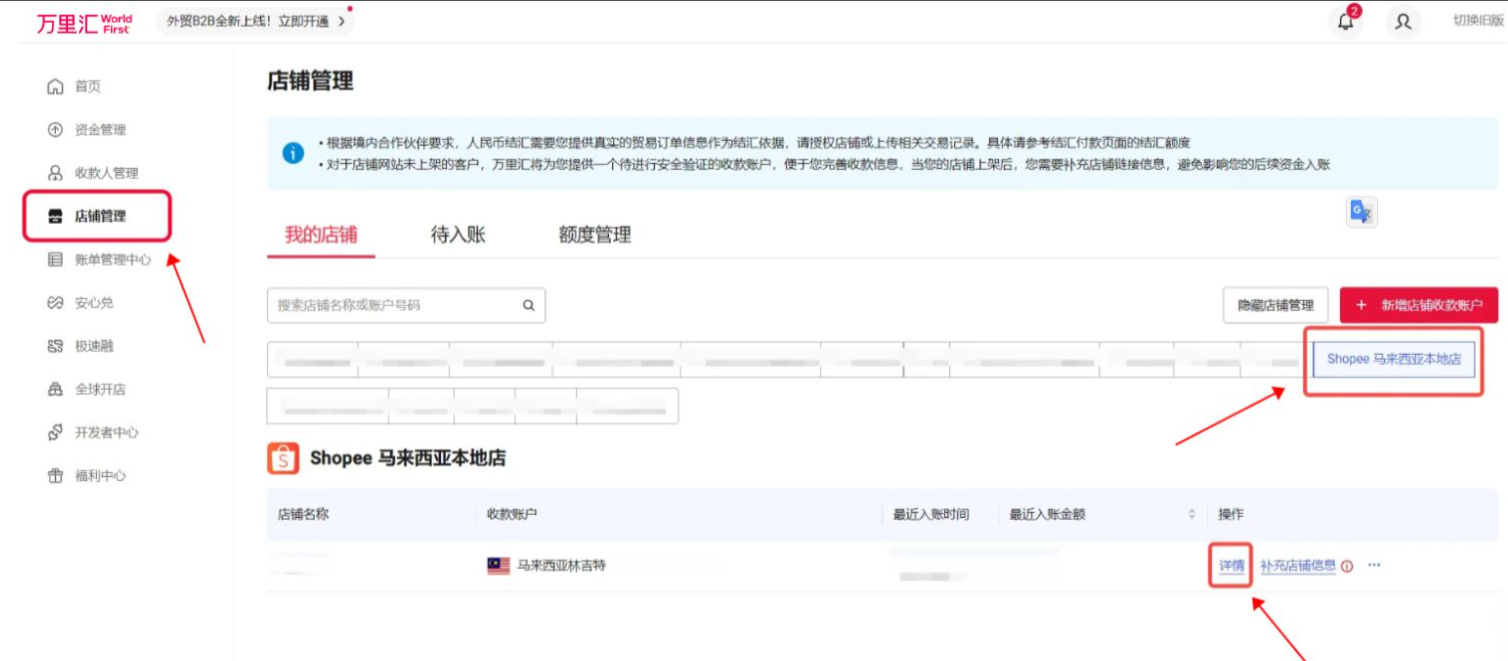The height and width of the screenshot is (661, 1508).
Task: Click the 新增店铺收款账户 button
Action: pyautogui.click(x=1418, y=306)
